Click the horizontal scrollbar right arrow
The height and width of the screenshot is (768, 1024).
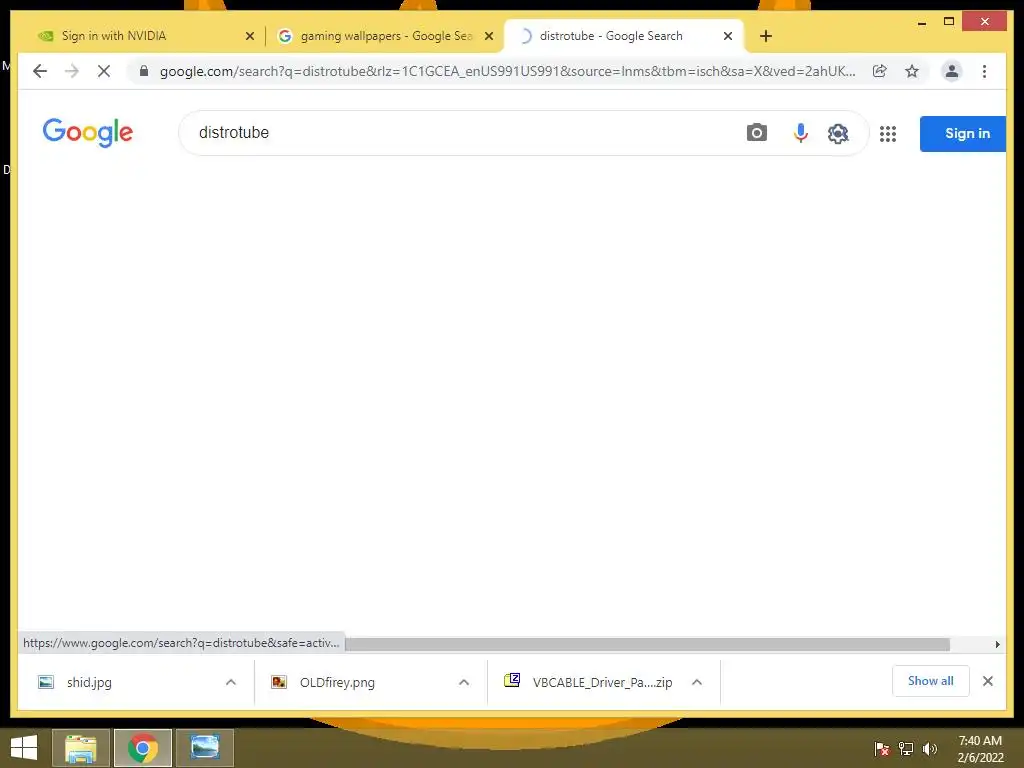tap(997, 645)
